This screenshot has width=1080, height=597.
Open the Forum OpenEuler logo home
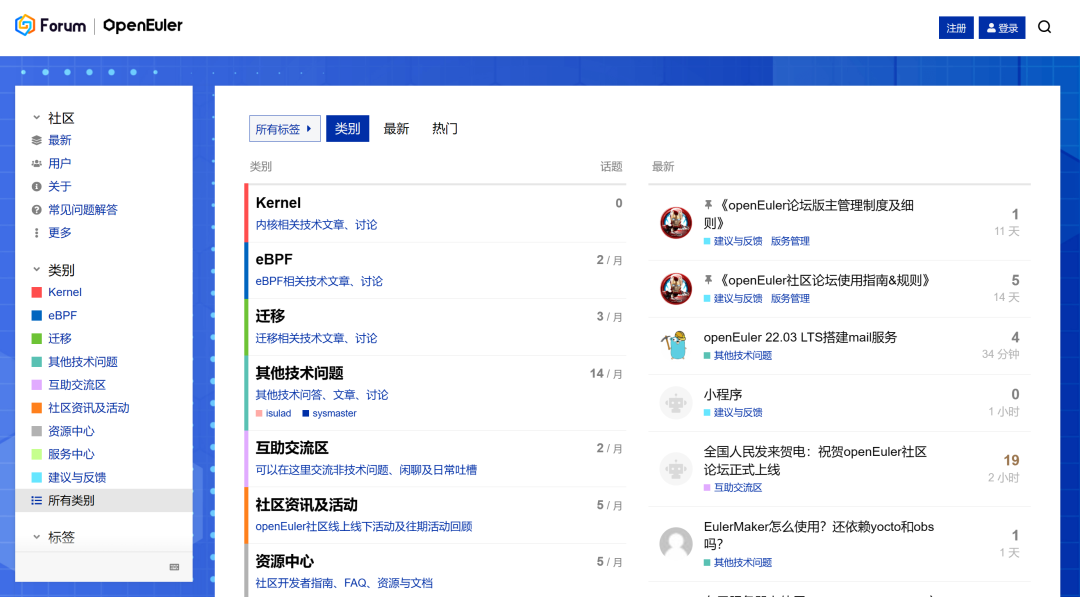coord(99,26)
